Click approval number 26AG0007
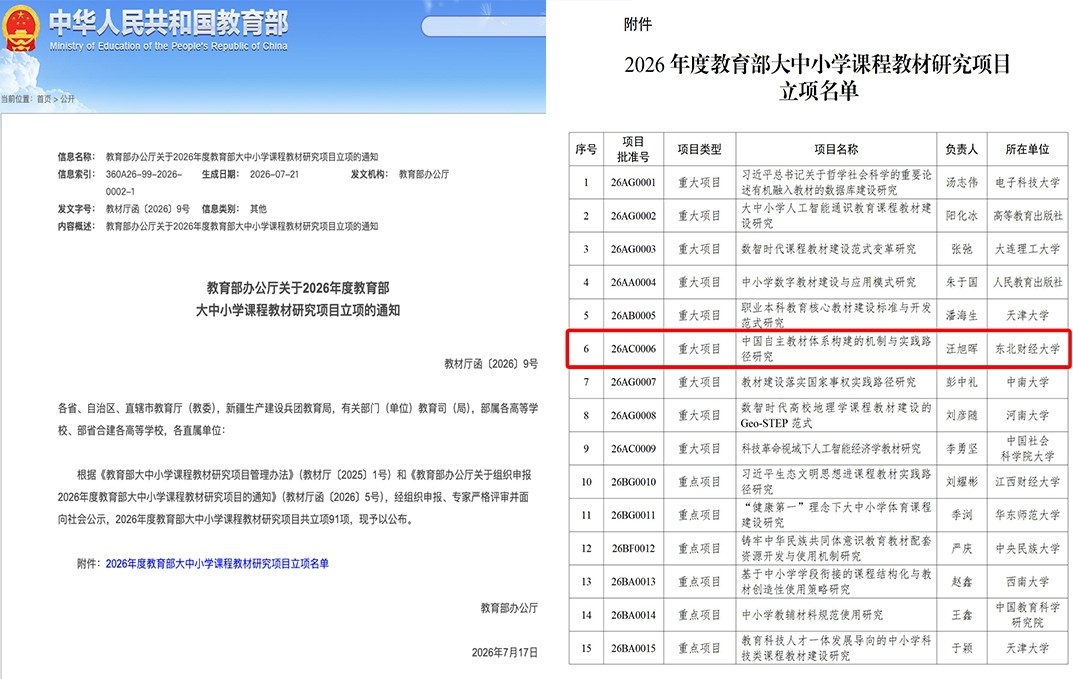 [633, 382]
